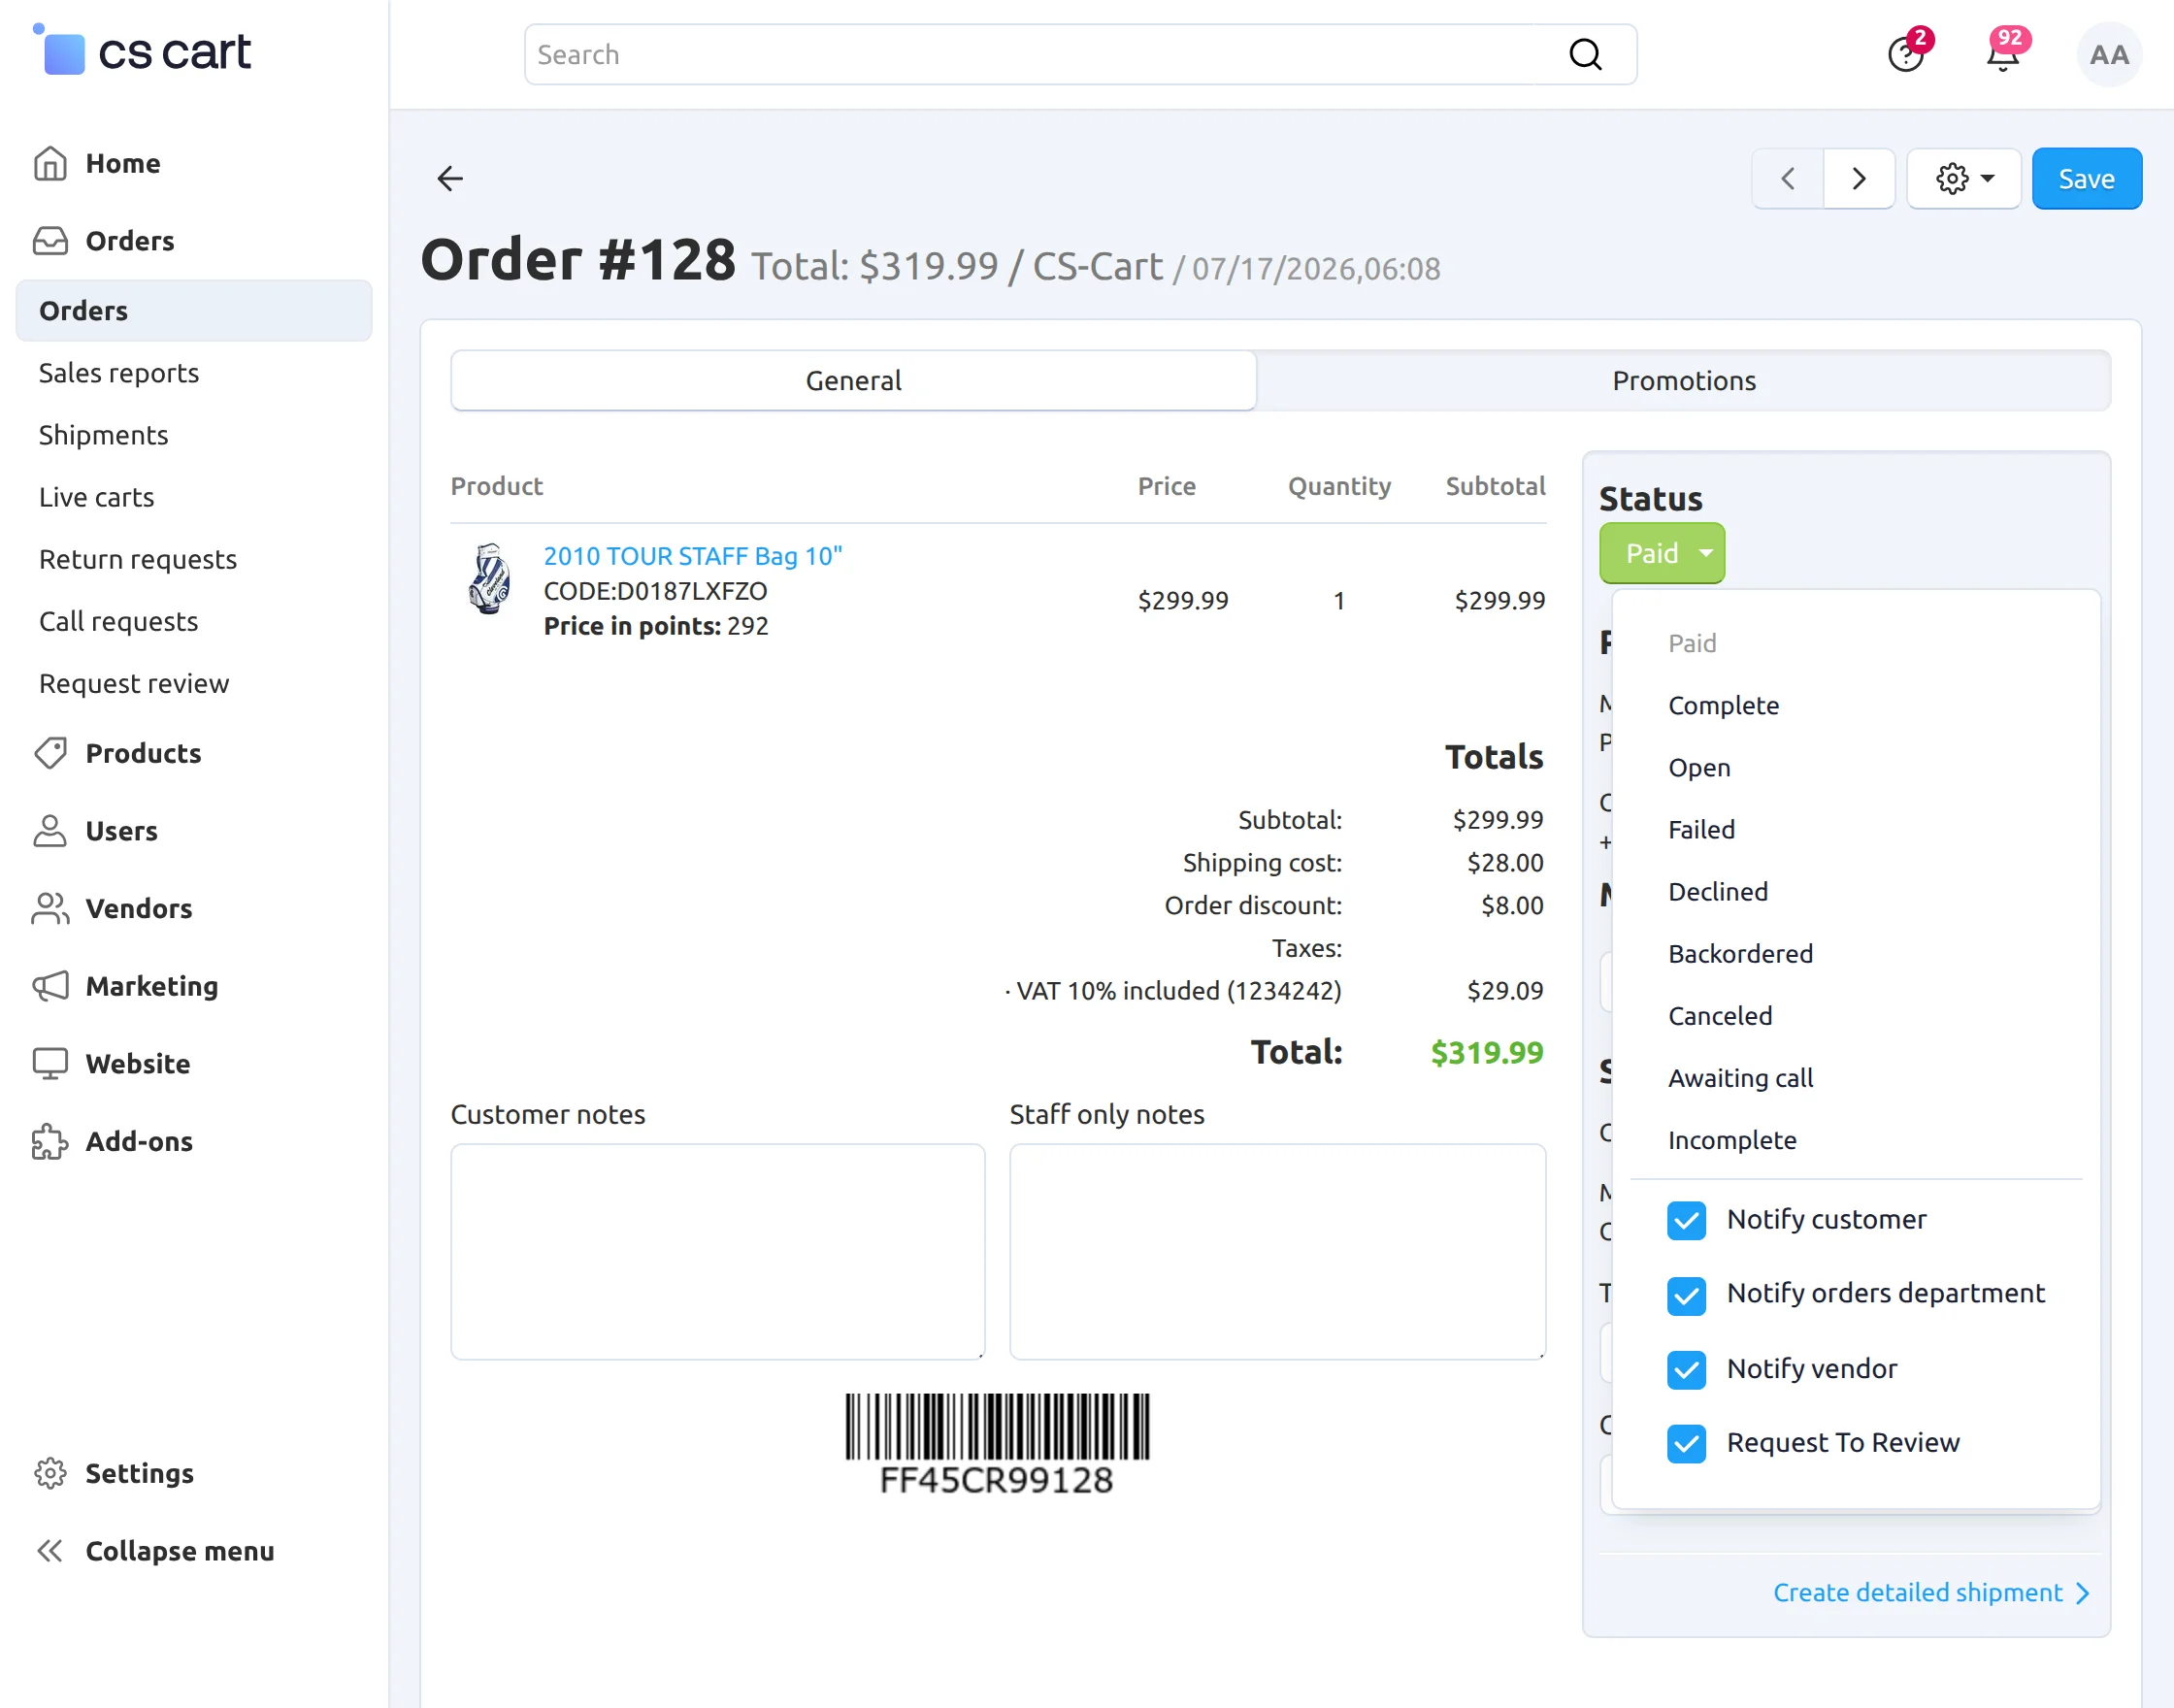This screenshot has width=2174, height=1708.
Task: Click the $28.00 shipping cost value
Action: 1505,862
